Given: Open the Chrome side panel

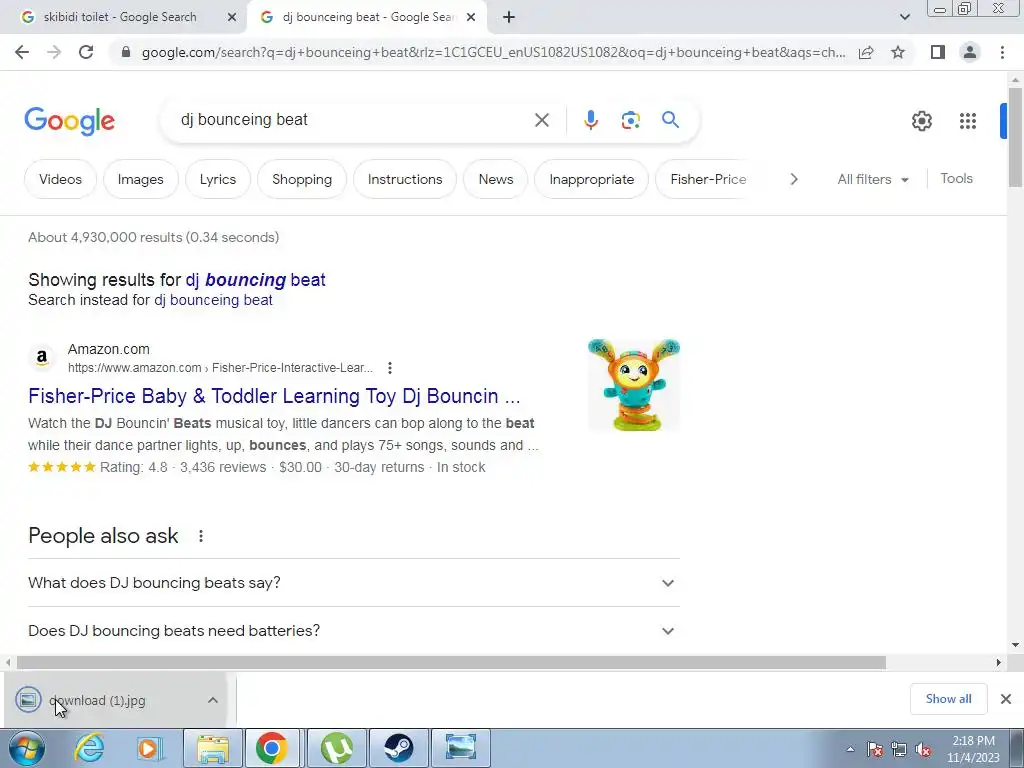Looking at the screenshot, I should click(938, 52).
